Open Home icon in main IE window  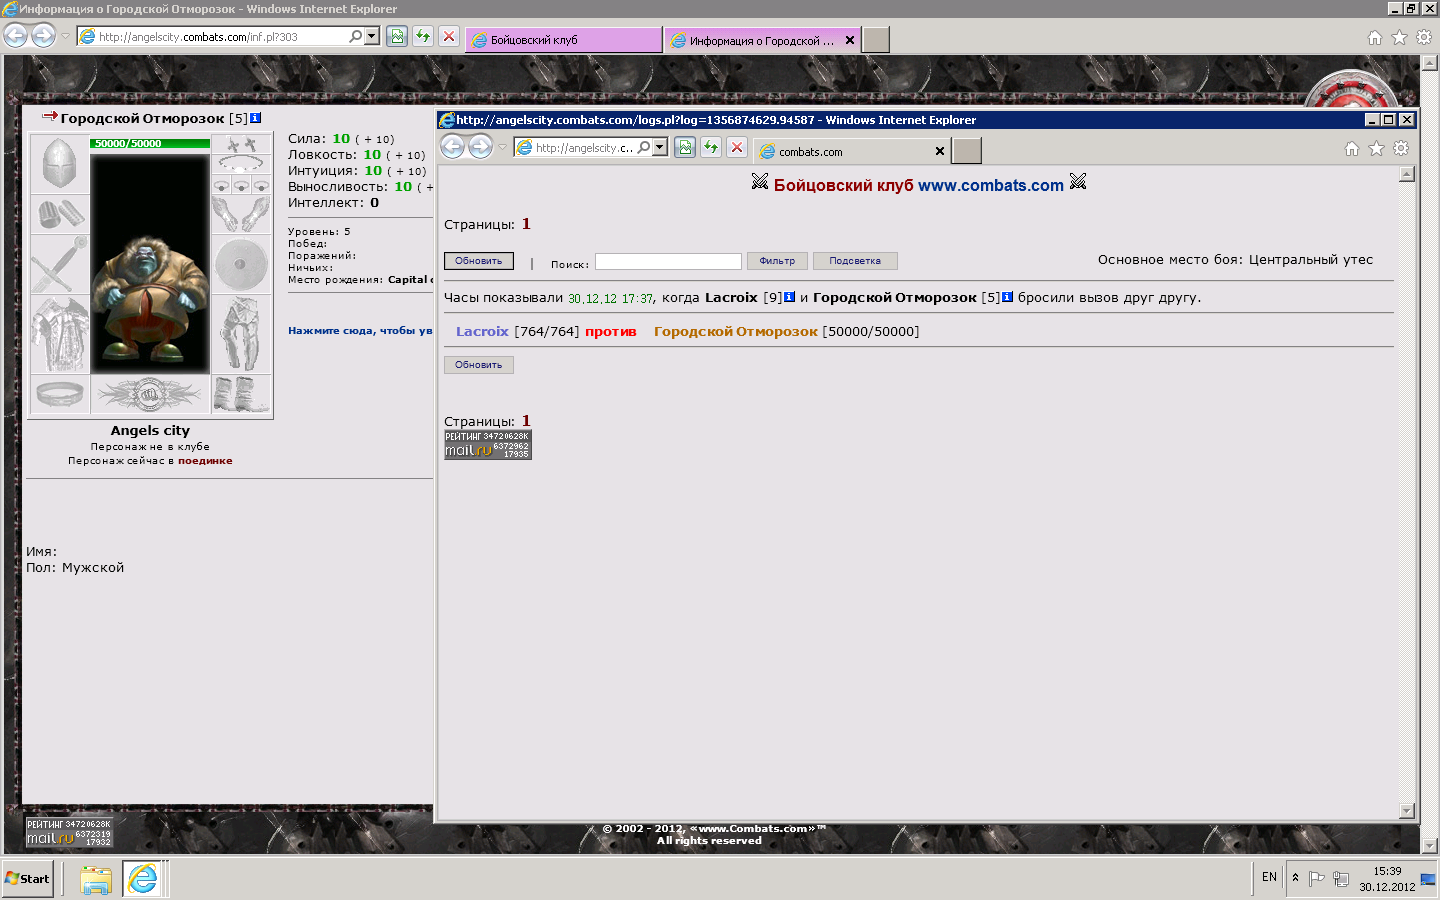click(1375, 38)
